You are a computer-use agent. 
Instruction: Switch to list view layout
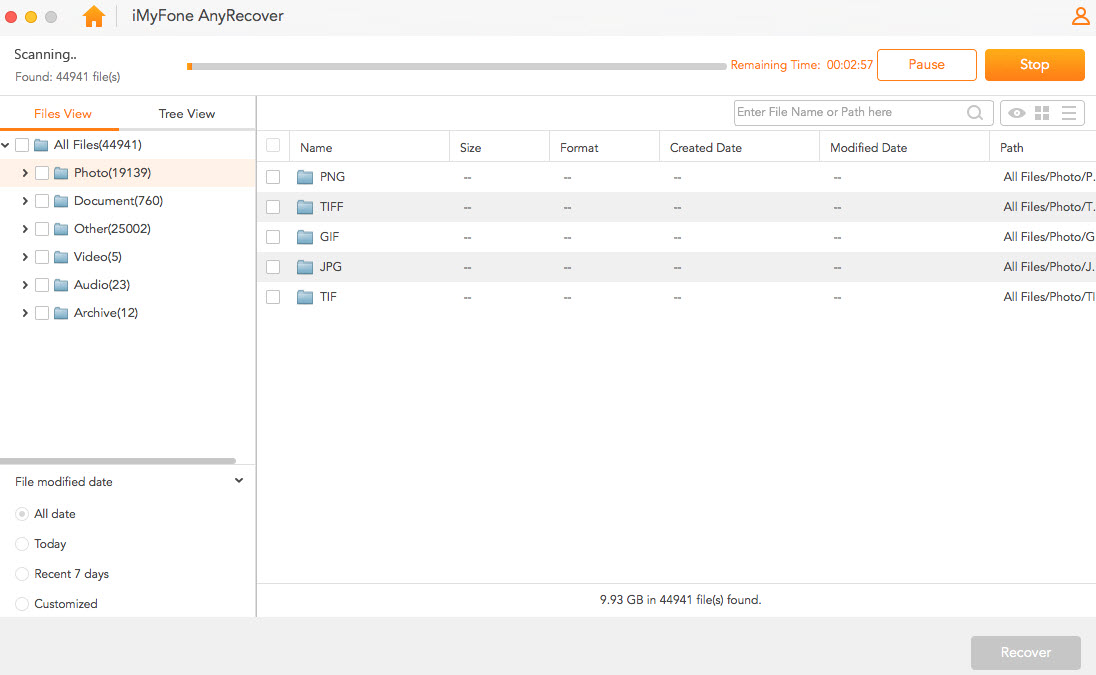(1069, 113)
